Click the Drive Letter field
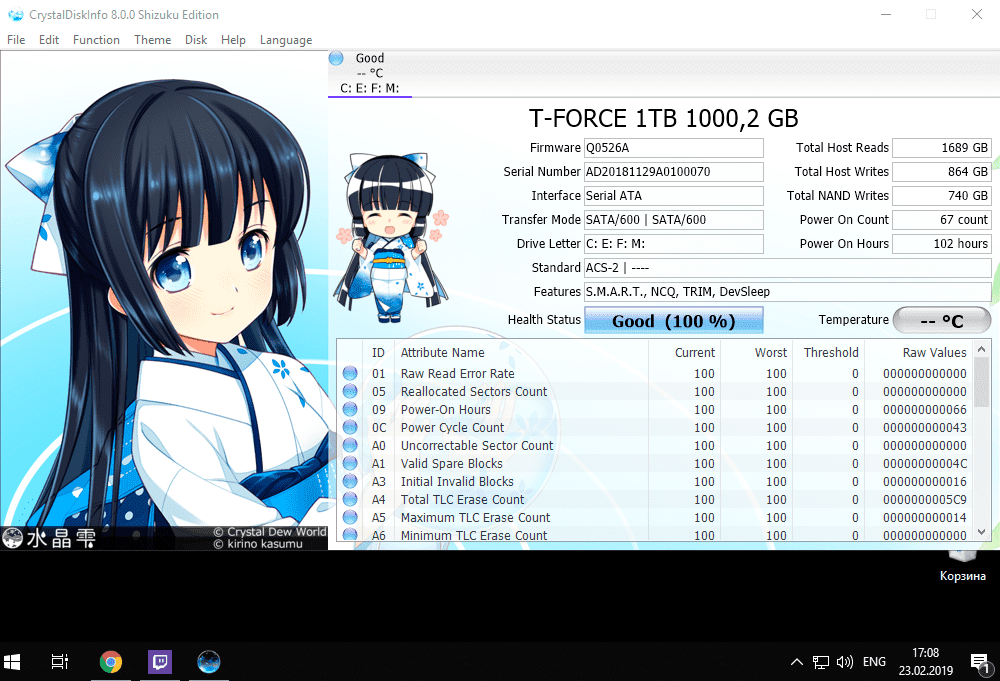The height and width of the screenshot is (681, 1000). tap(673, 244)
